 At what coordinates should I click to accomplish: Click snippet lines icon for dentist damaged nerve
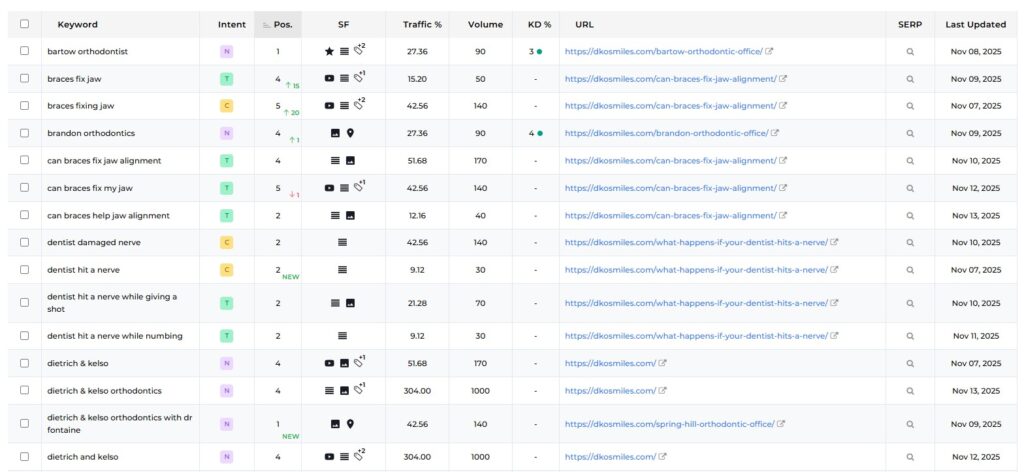tap(342, 242)
